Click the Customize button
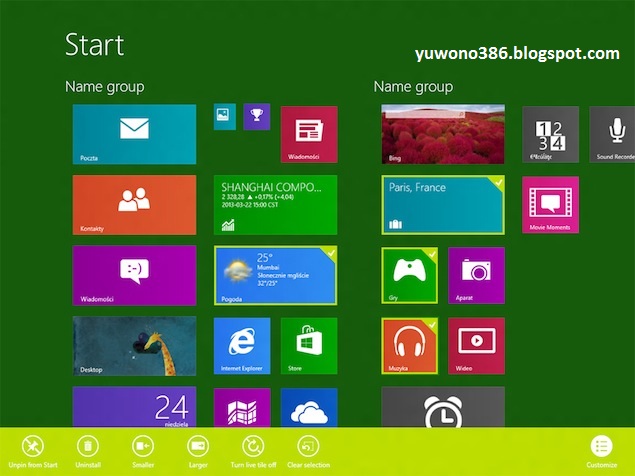The width and height of the screenshot is (635, 476). pos(601,452)
